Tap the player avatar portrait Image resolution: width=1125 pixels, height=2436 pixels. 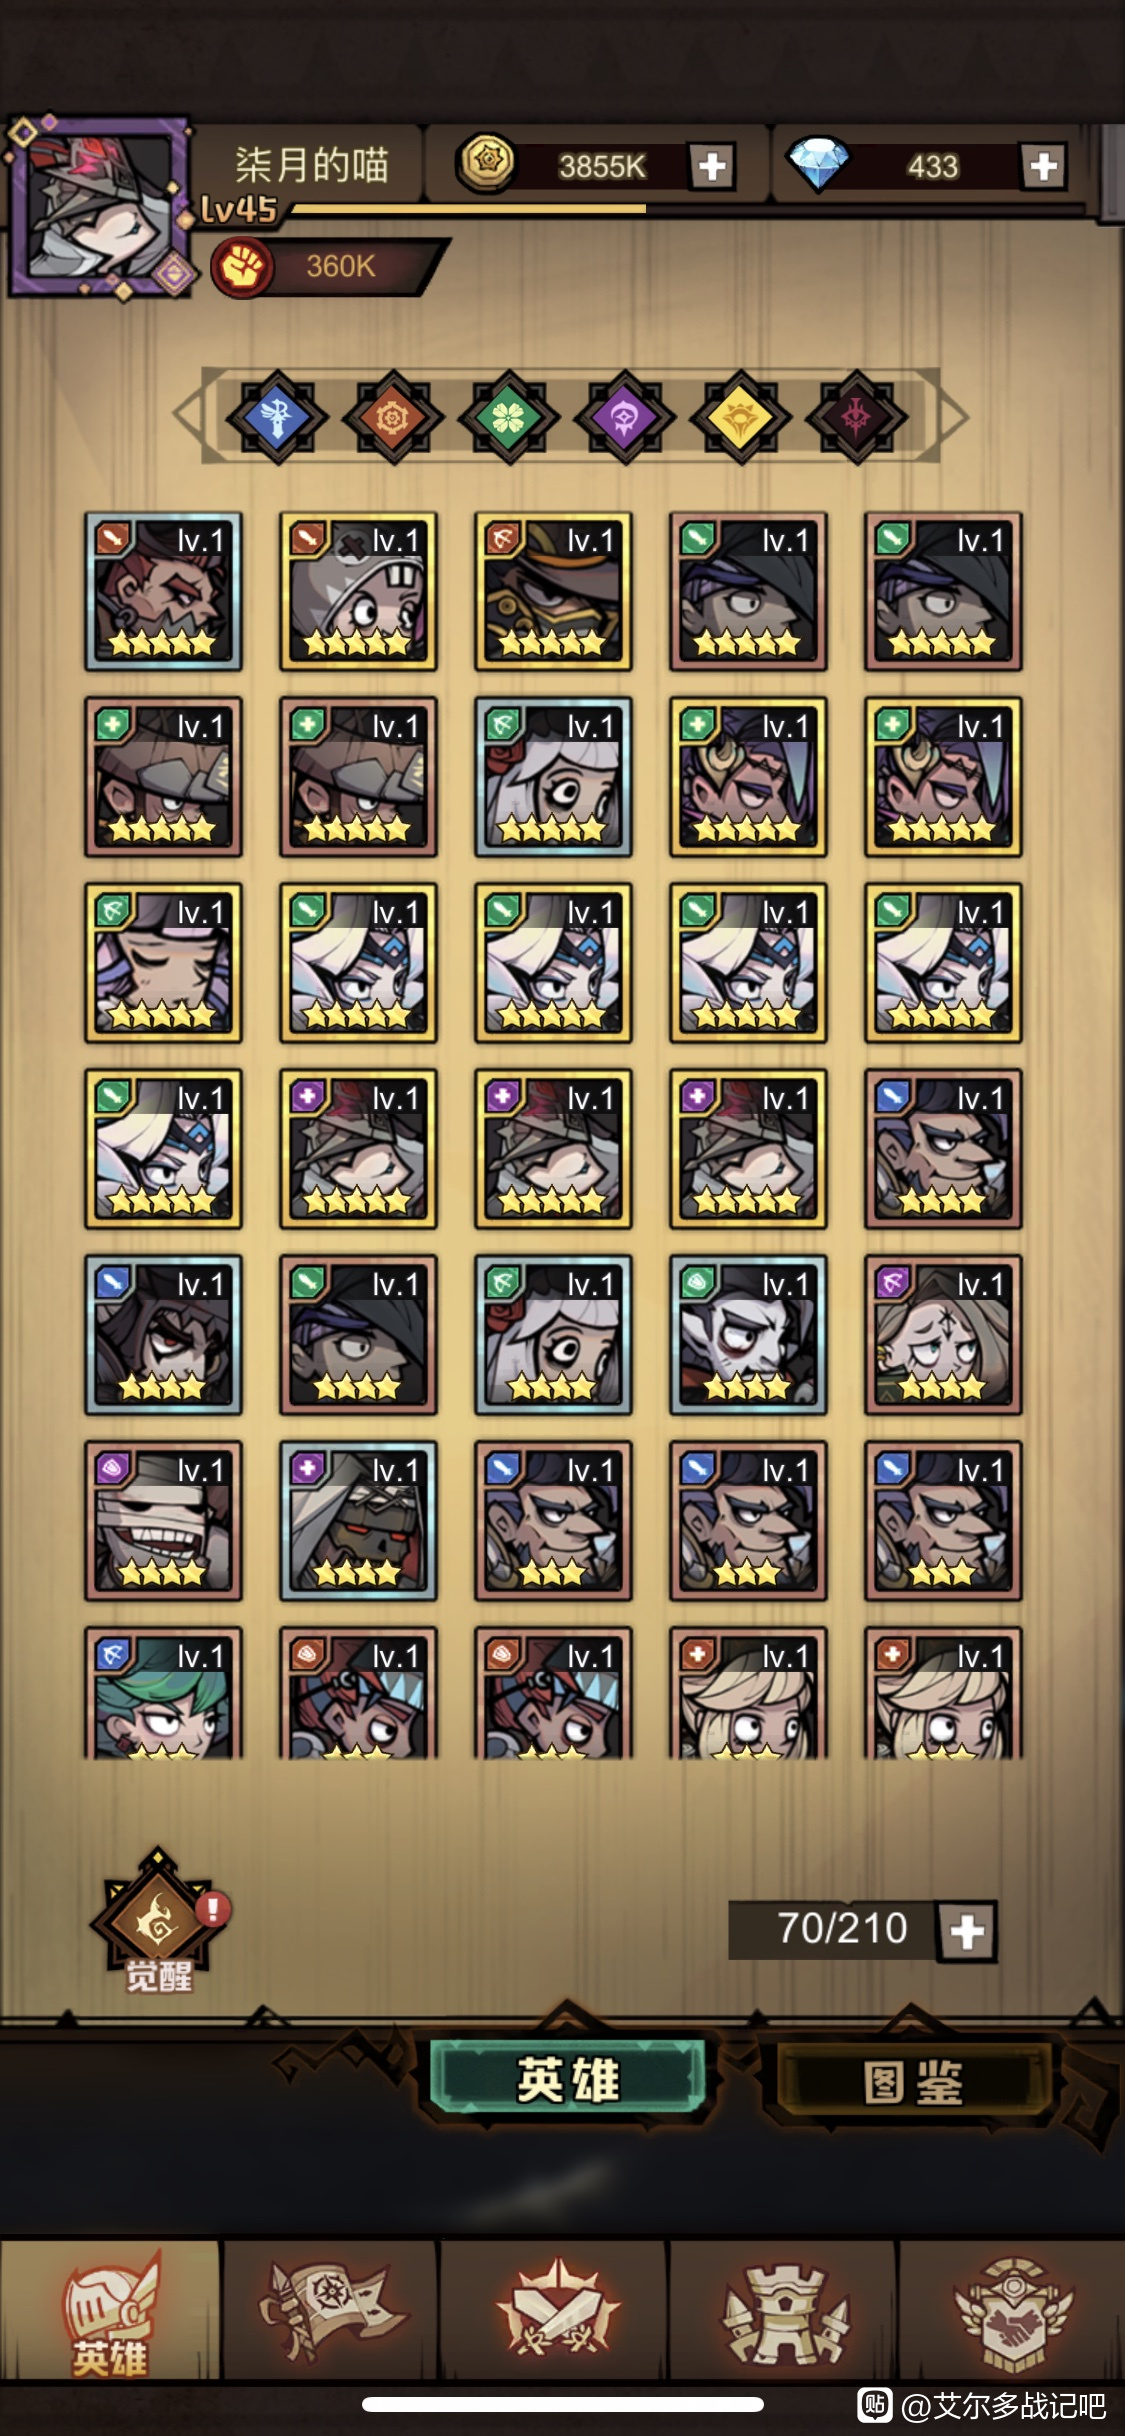tap(100, 208)
